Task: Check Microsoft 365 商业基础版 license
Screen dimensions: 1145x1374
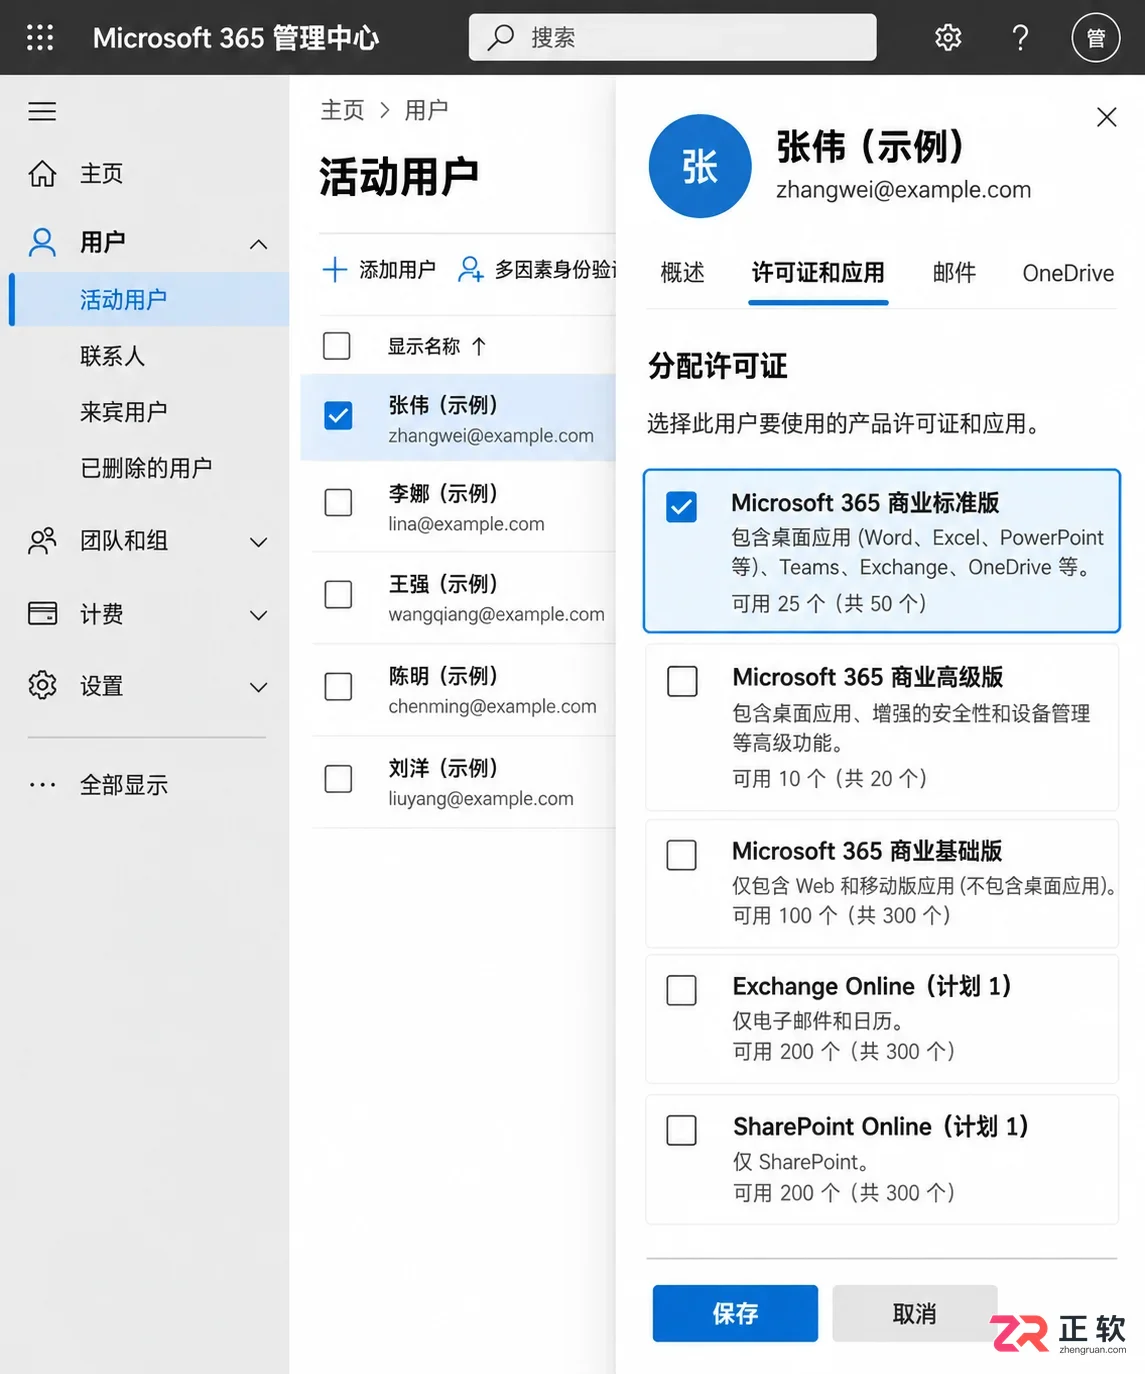Action: 682,855
